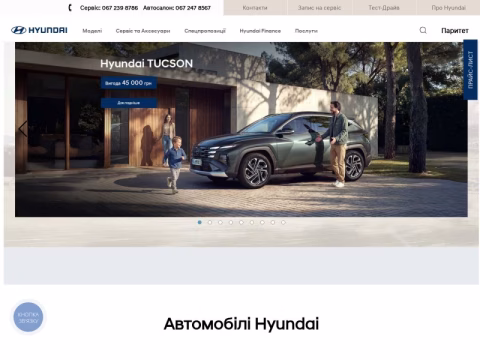Click the phone handset icon
Viewport: 480px width, 360px height.
(x=70, y=8)
